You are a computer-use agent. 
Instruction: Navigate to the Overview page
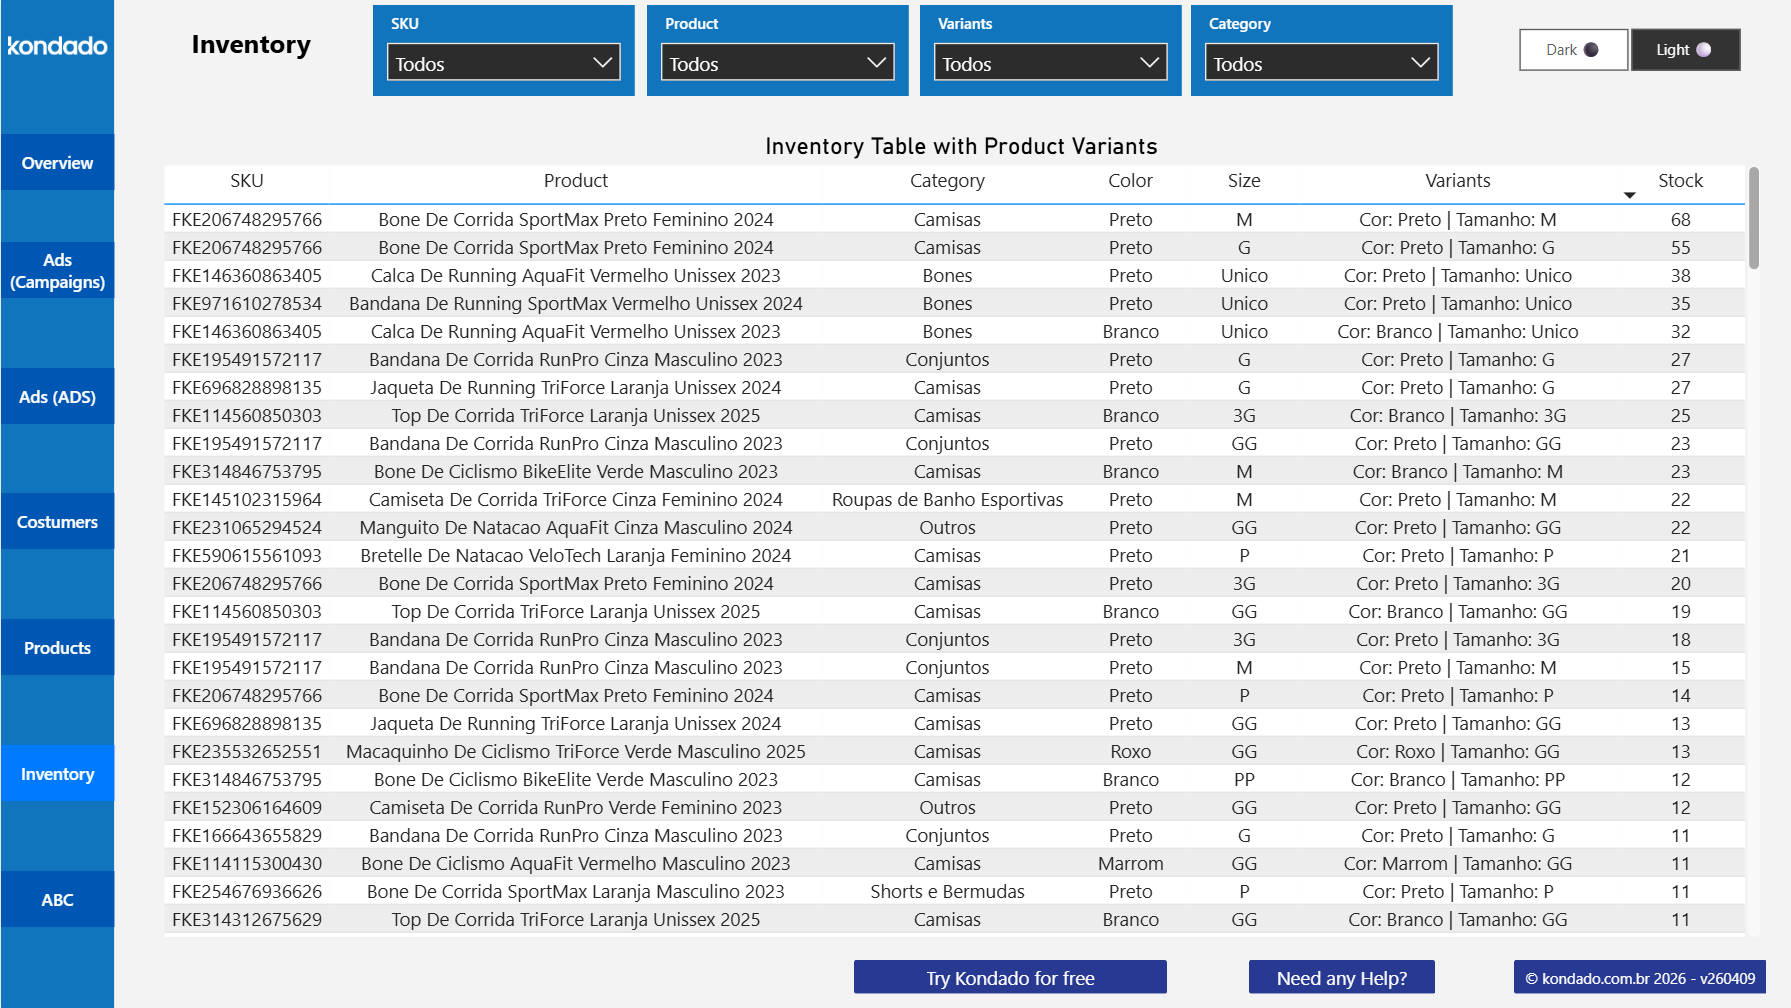pos(57,162)
